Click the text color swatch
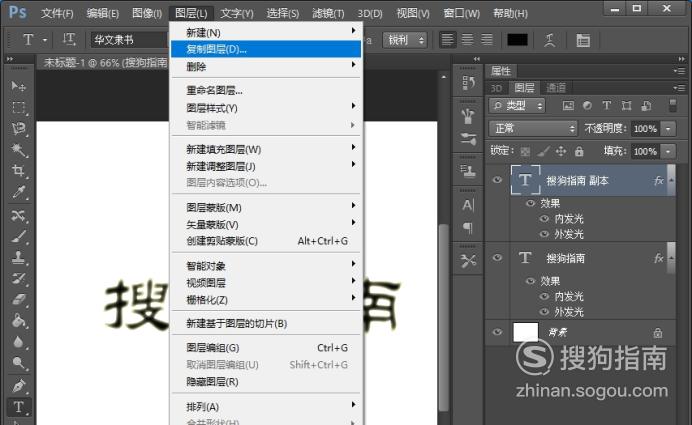 517,40
